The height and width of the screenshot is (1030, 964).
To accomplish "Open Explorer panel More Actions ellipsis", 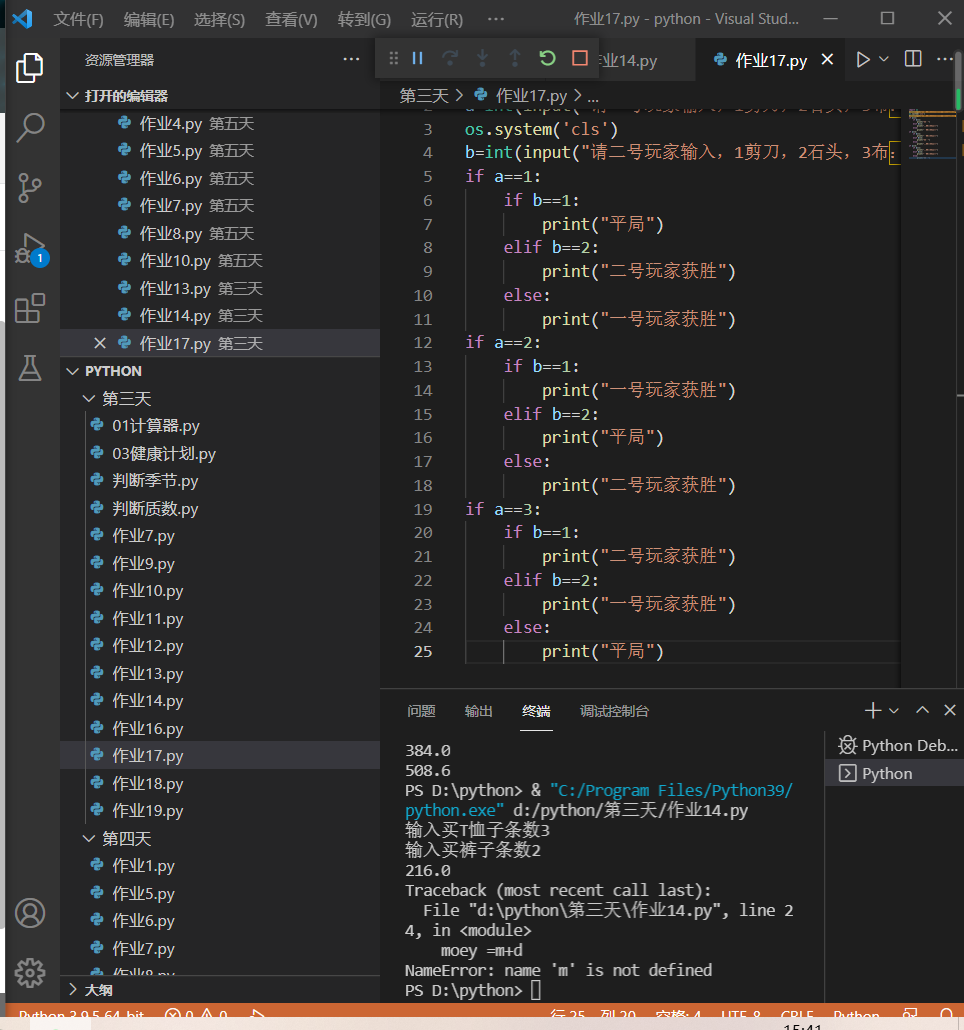I will click(x=351, y=60).
